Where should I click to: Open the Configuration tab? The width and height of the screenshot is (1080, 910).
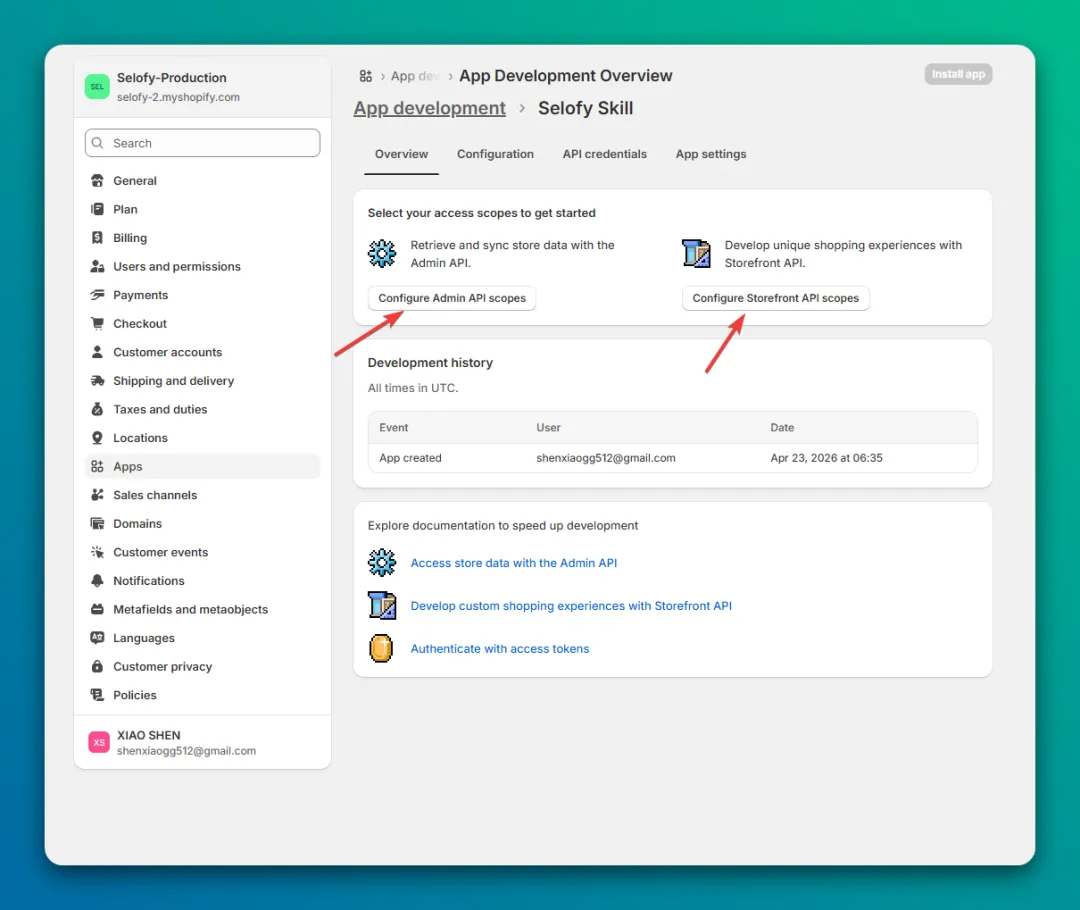click(495, 154)
